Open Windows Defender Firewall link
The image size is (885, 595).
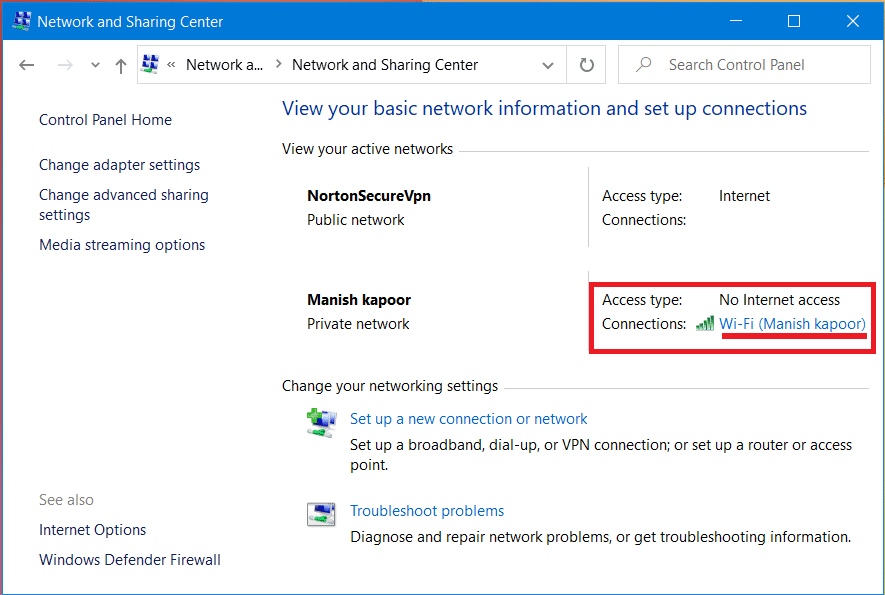click(x=130, y=560)
